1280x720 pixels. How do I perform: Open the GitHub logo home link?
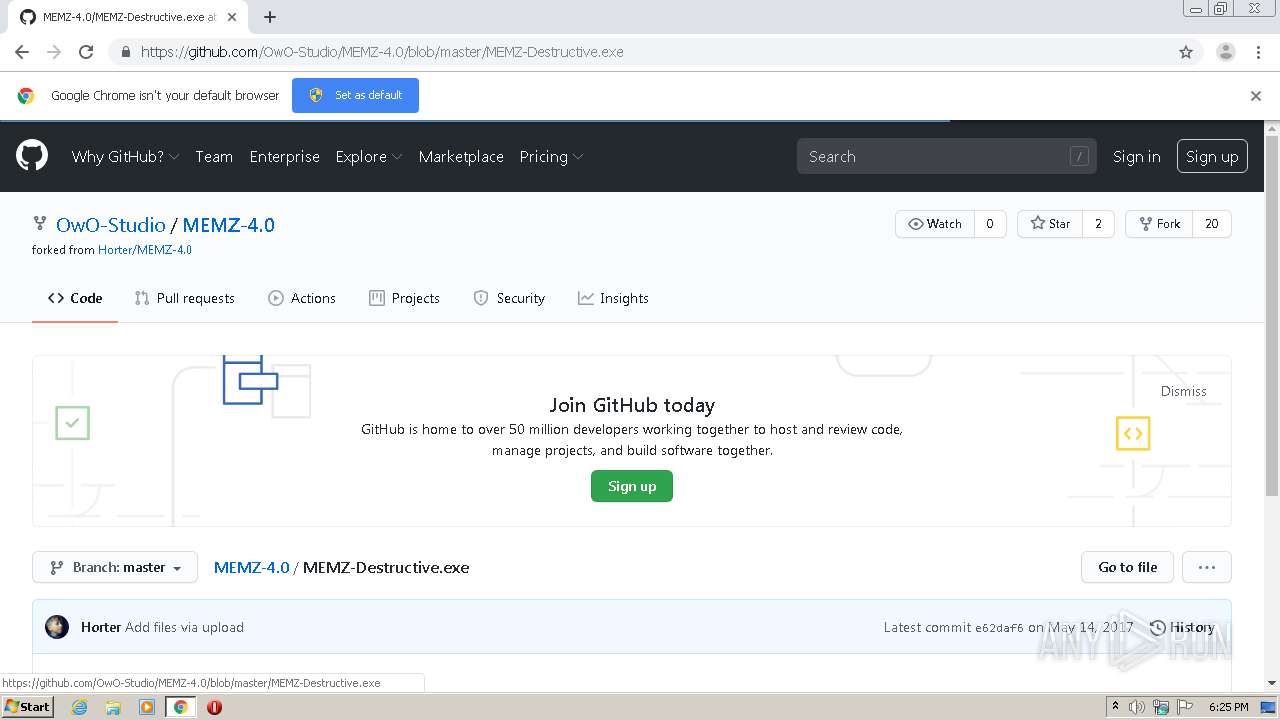[32, 156]
